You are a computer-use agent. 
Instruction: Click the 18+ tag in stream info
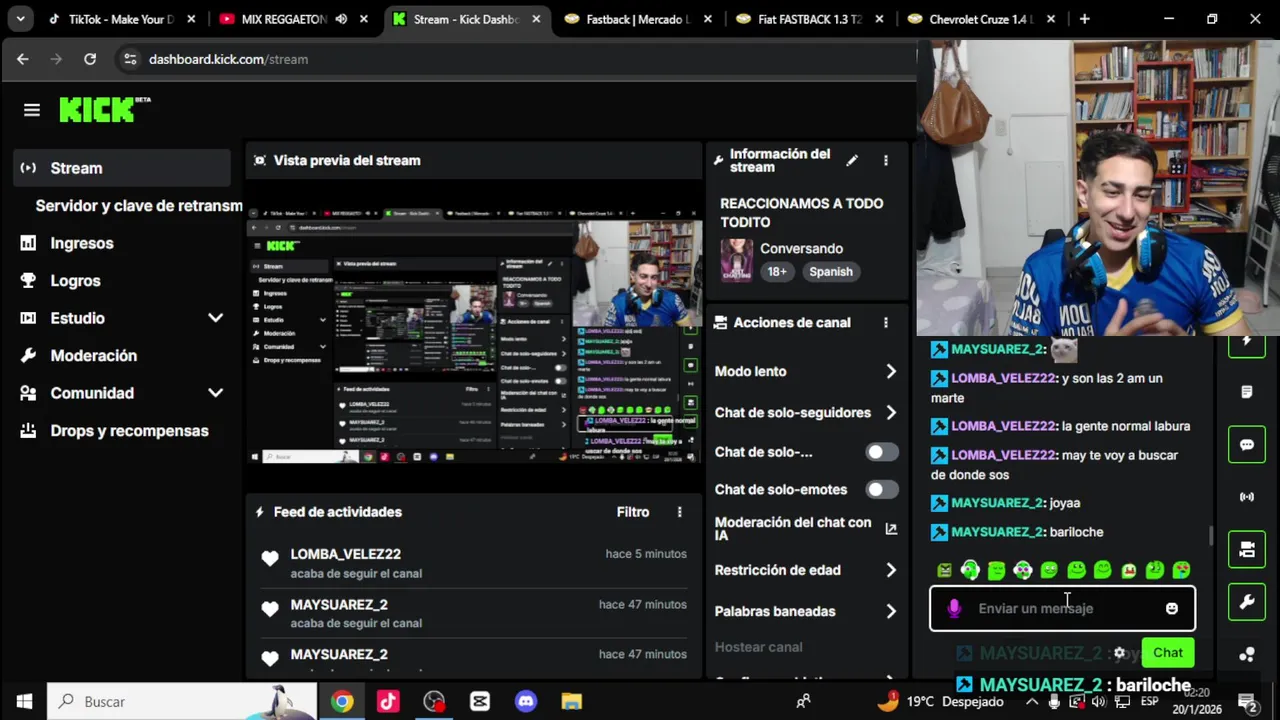(x=777, y=272)
